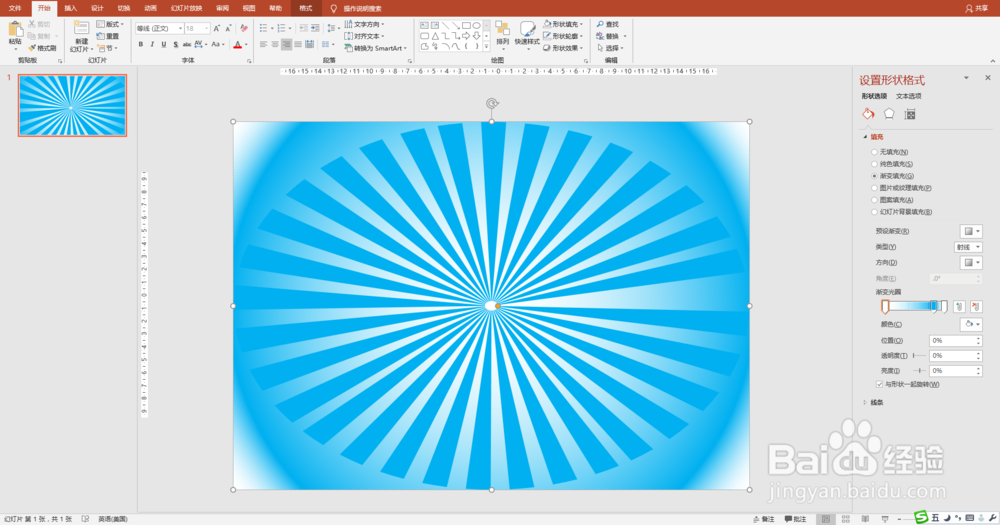Image resolution: width=1000 pixels, height=525 pixels.
Task: Click the Share (共享) button
Action: (x=977, y=8)
